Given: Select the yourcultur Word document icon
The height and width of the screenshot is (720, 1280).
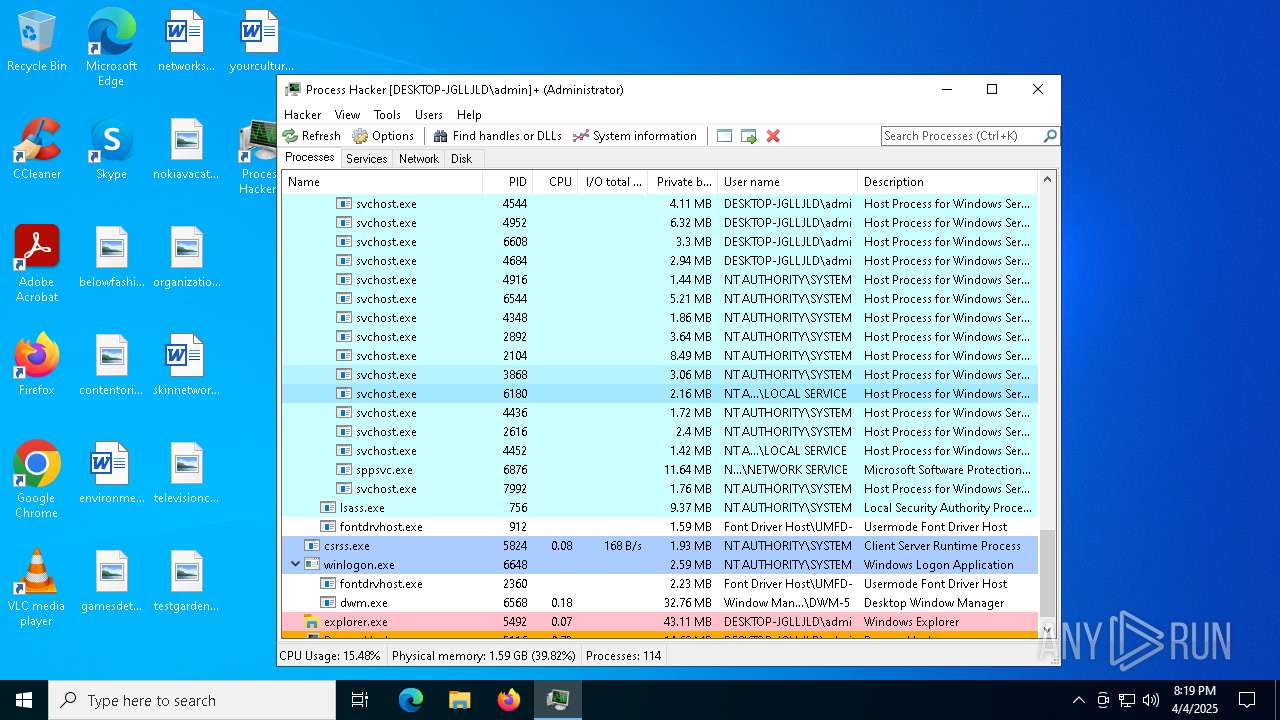Looking at the screenshot, I should tap(261, 42).
